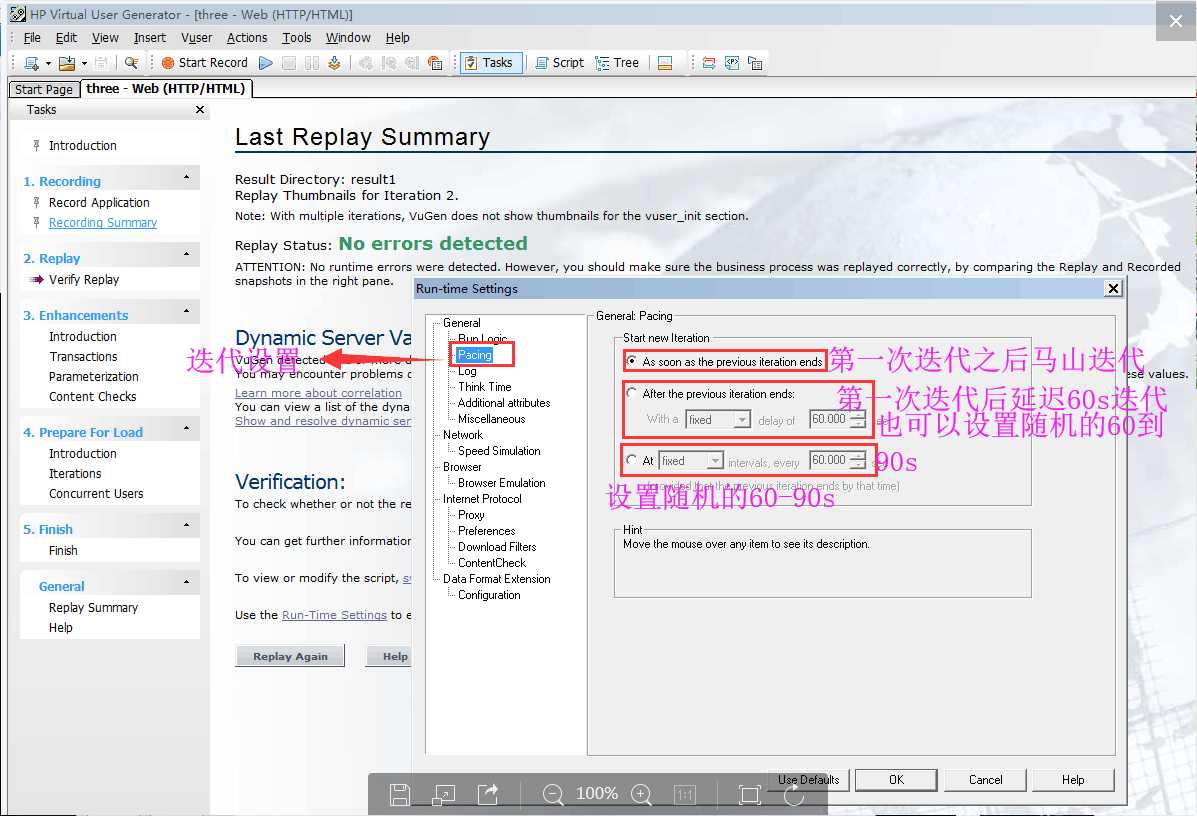Screen dimensions: 1197x816
Task: Click OK in Run-time Settings
Action: click(896, 779)
